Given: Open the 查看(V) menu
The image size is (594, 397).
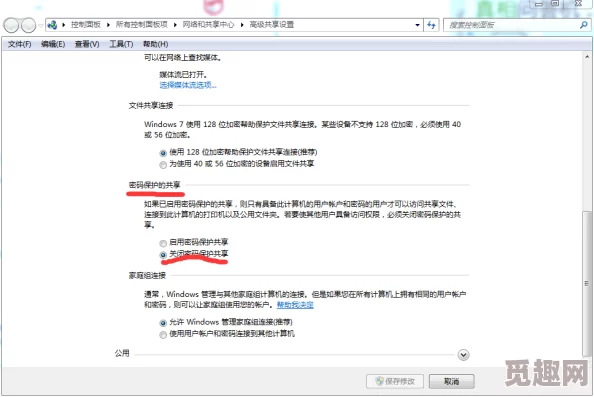Looking at the screenshot, I should [87, 44].
